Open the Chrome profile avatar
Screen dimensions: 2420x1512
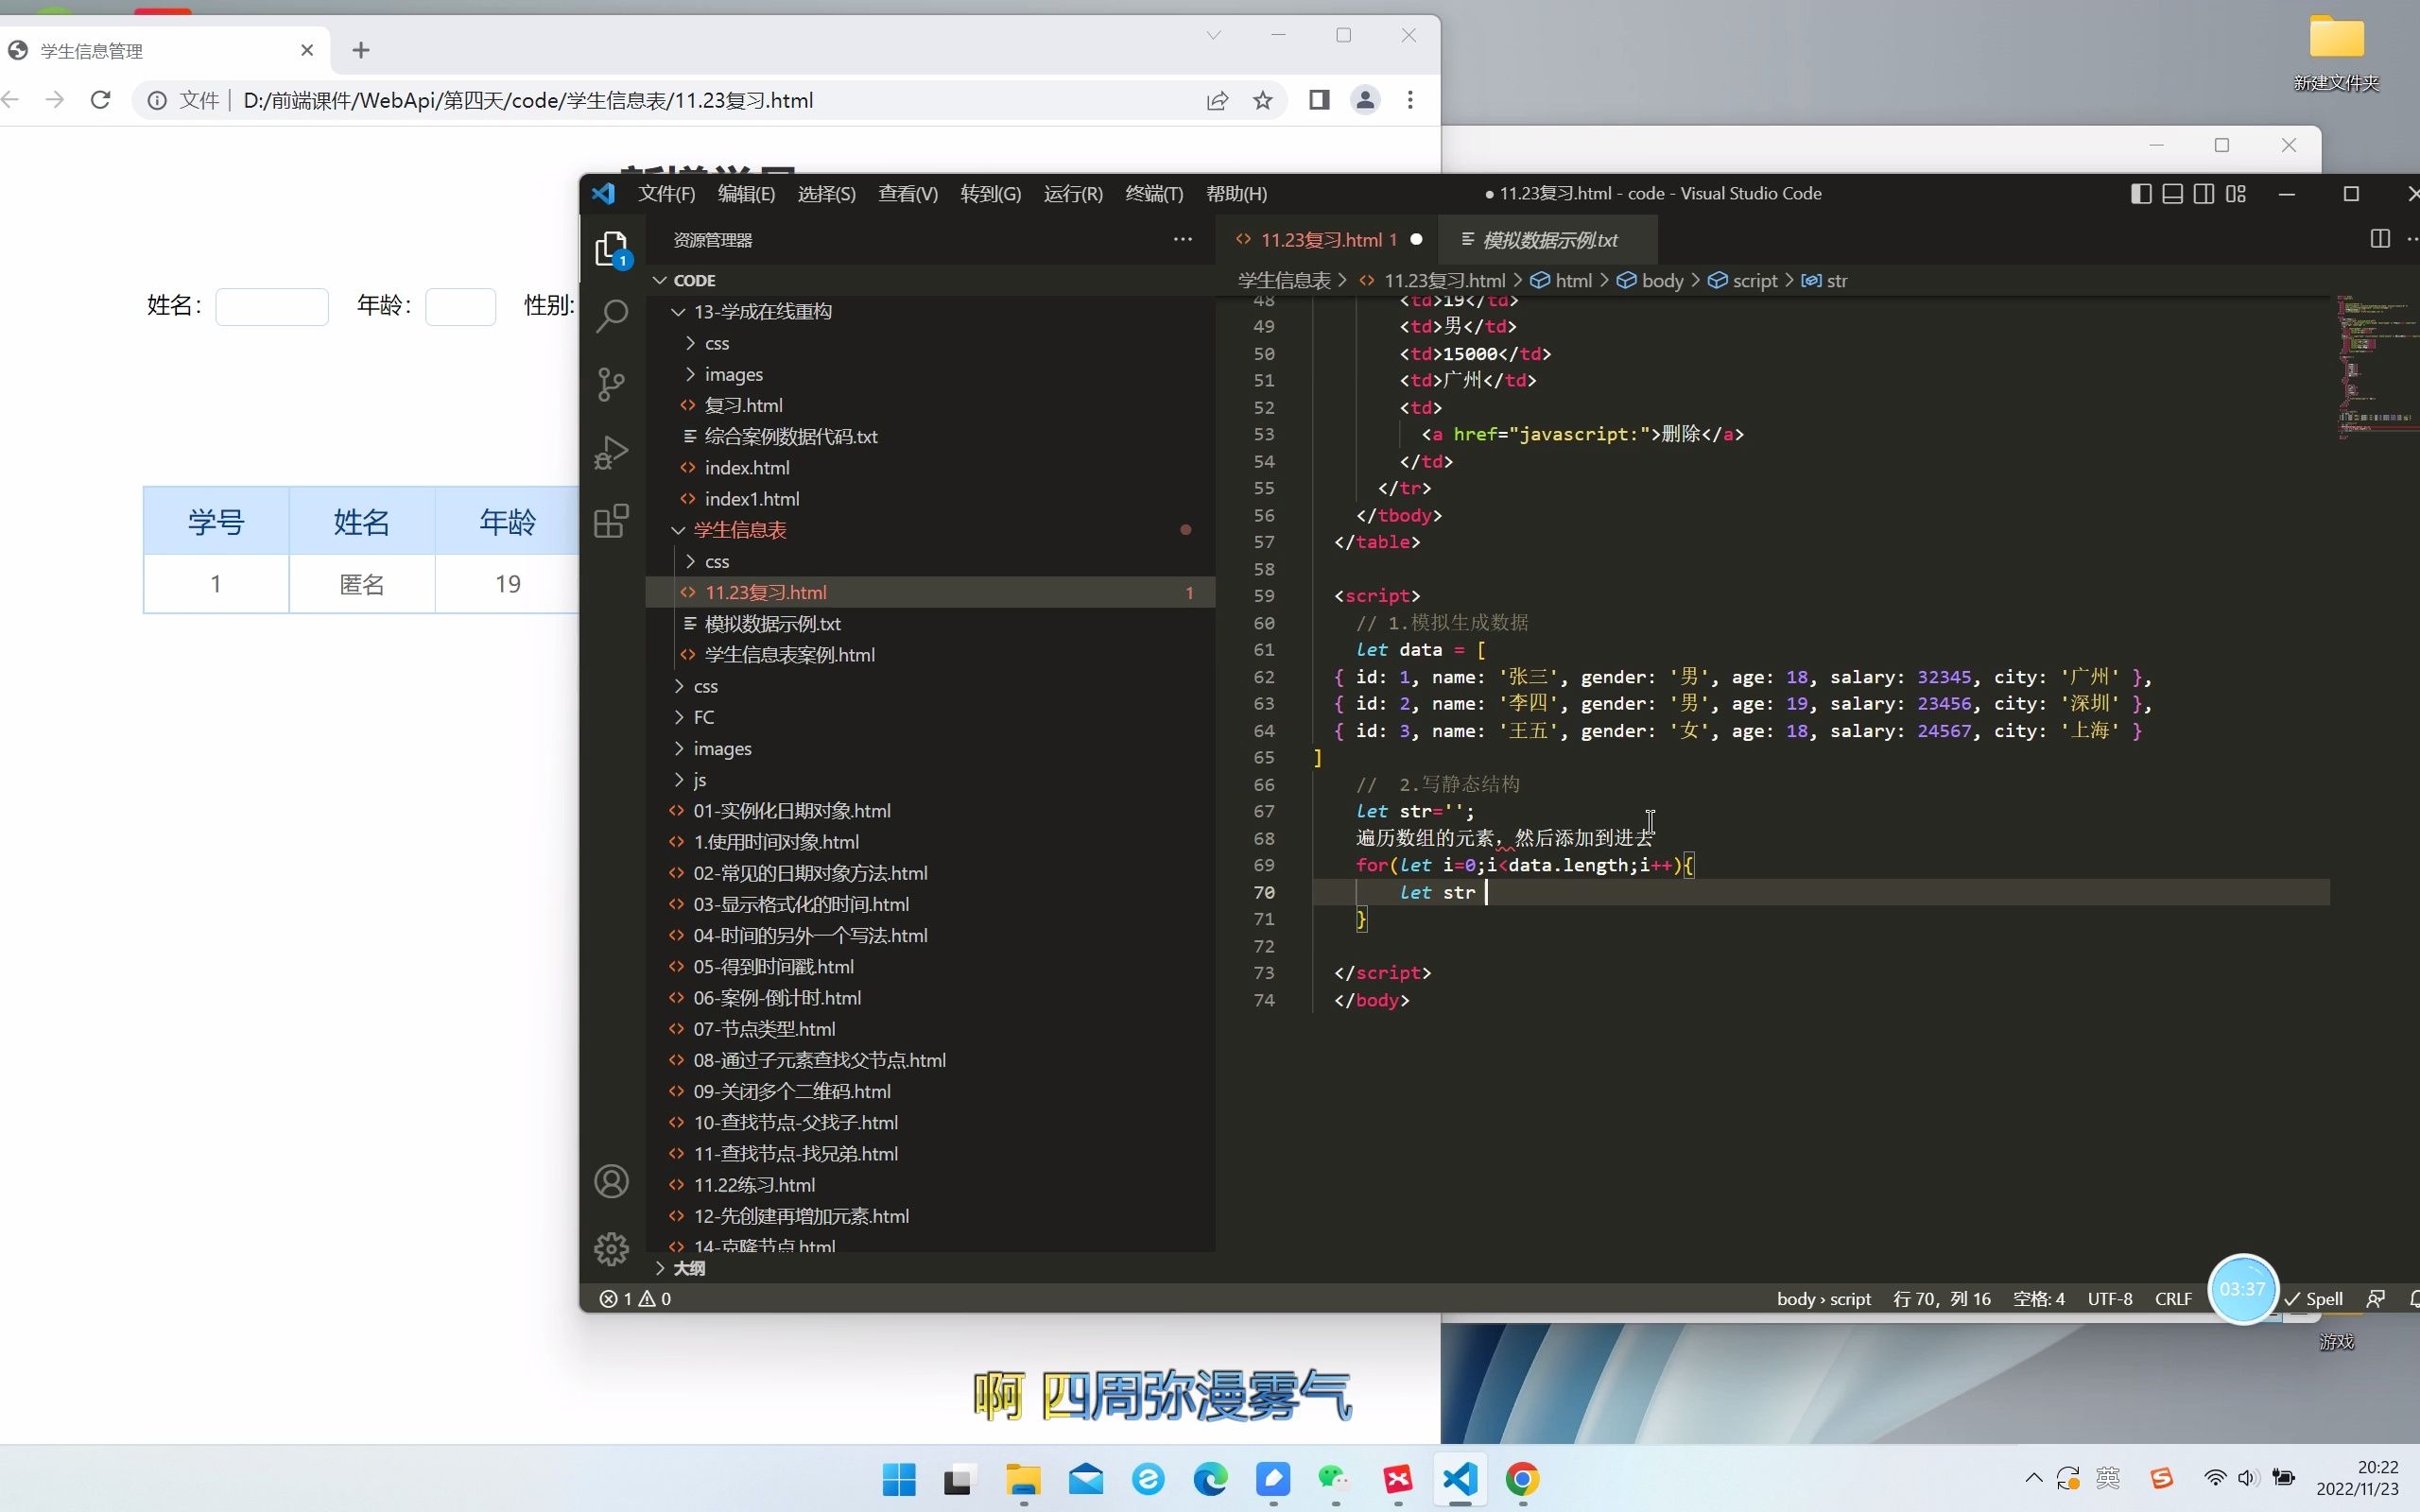1365,100
